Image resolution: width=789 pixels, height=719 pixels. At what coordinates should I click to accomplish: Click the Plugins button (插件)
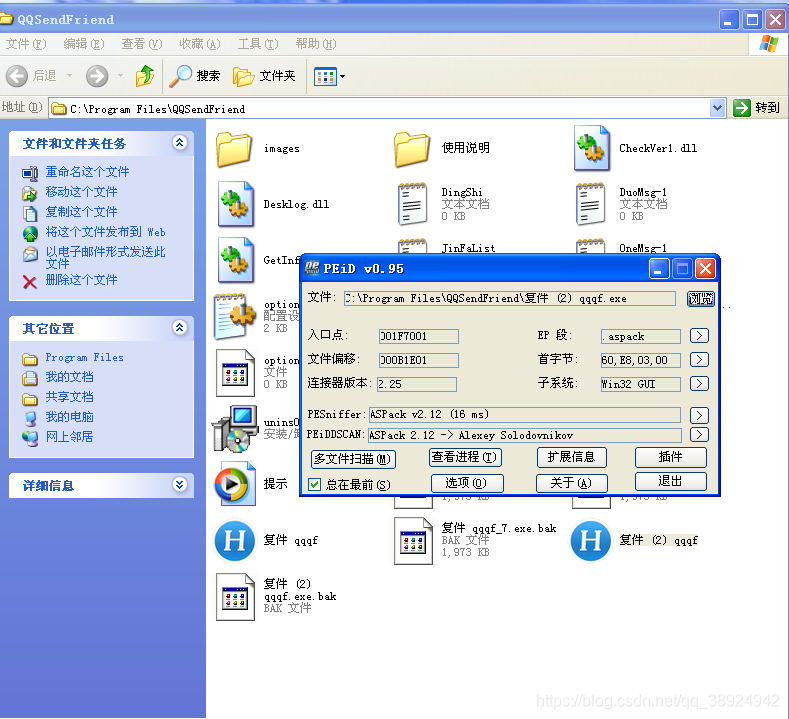point(671,457)
